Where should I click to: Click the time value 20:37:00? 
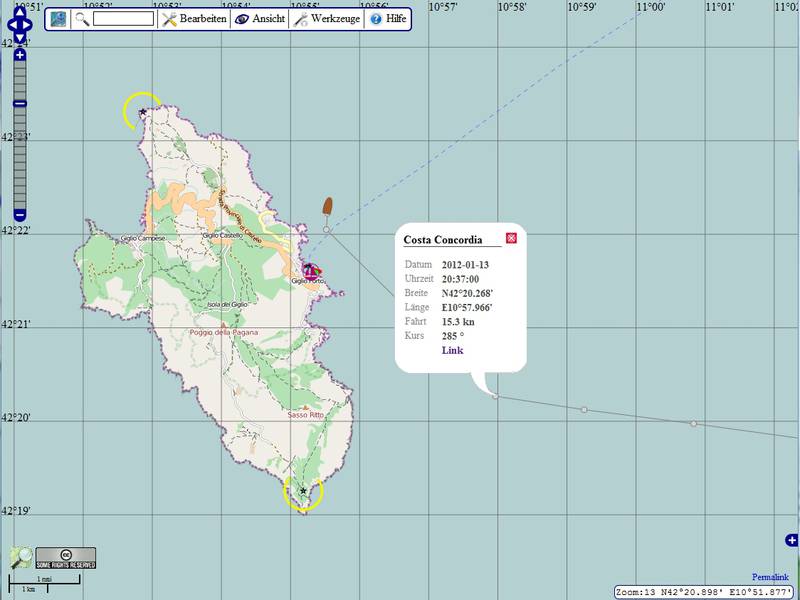(460, 279)
